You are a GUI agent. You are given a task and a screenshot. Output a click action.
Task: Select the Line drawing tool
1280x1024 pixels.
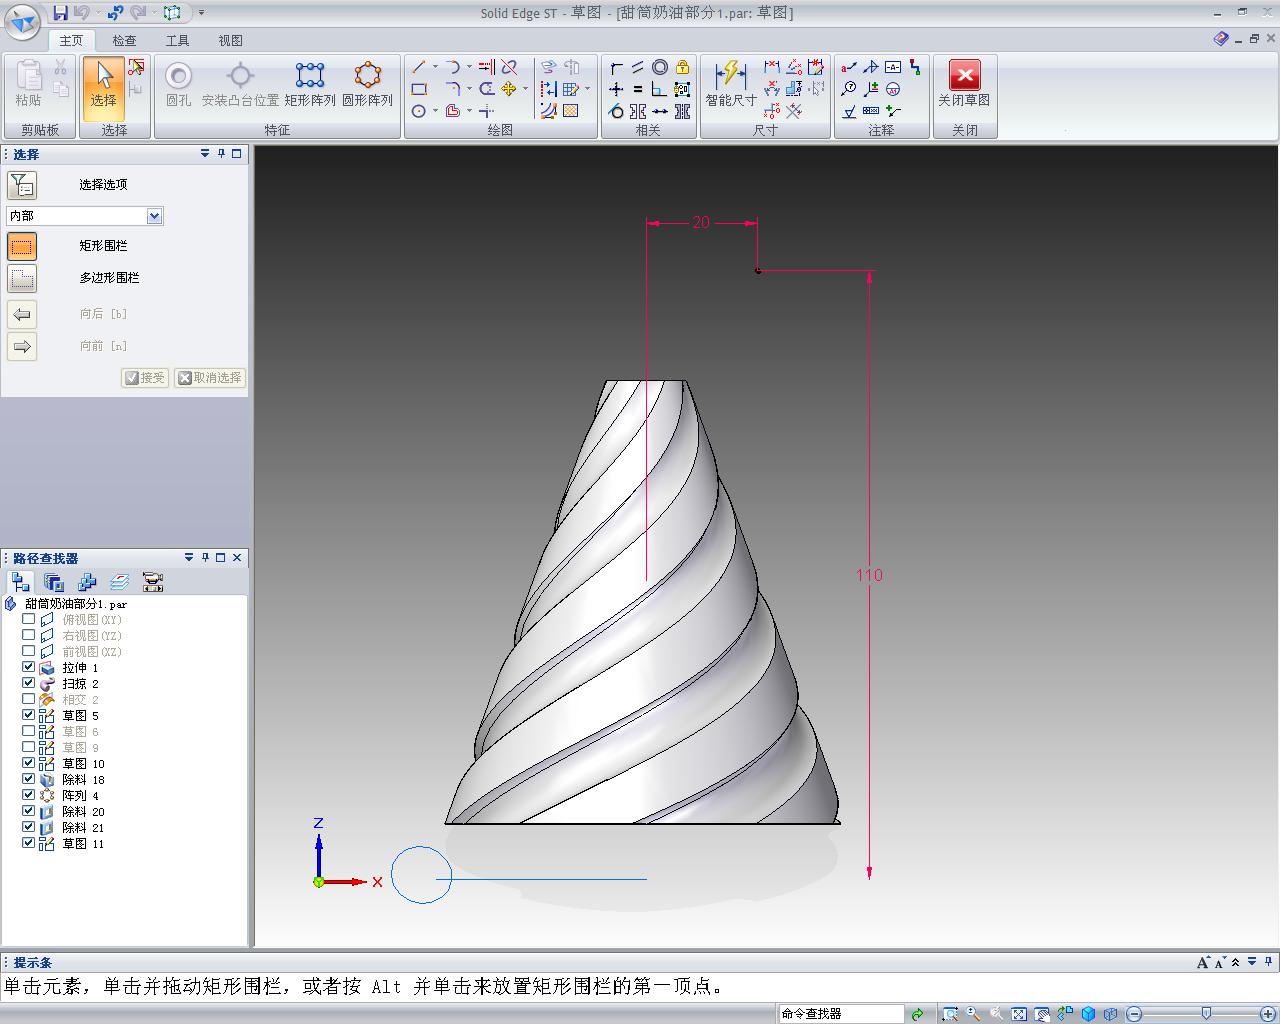pyautogui.click(x=419, y=67)
